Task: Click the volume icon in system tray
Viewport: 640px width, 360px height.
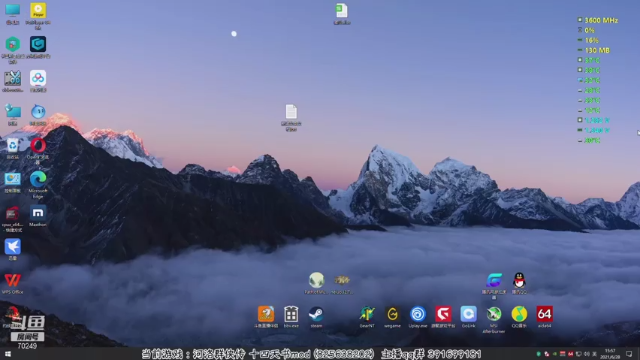Action: [x=587, y=354]
